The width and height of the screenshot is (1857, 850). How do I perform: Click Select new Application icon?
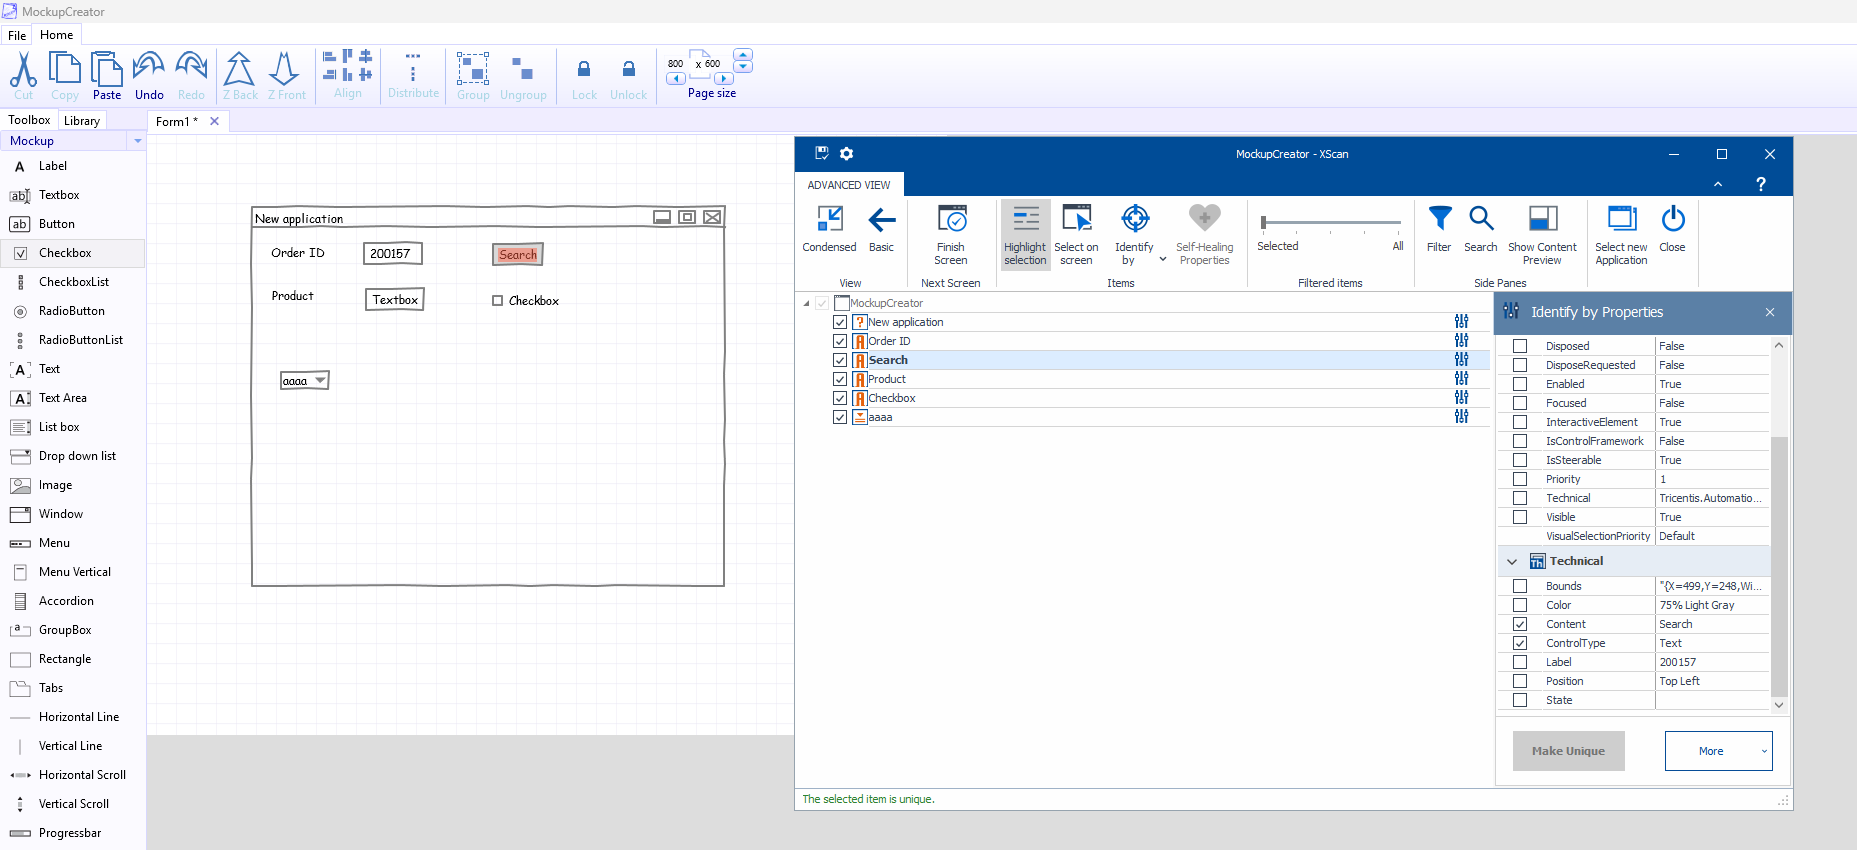click(1621, 219)
